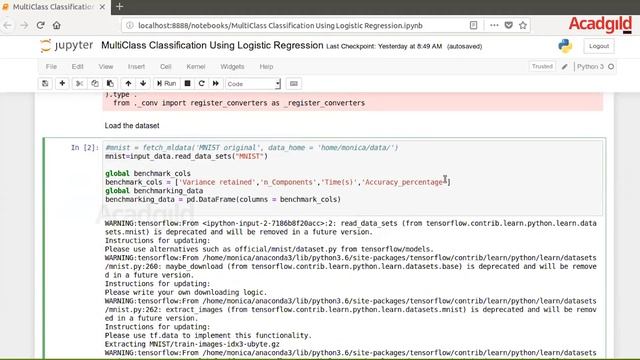Viewport: 640px width, 360px height.
Task: Show site information icon in address bar
Action: pyautogui.click(x=130, y=25)
